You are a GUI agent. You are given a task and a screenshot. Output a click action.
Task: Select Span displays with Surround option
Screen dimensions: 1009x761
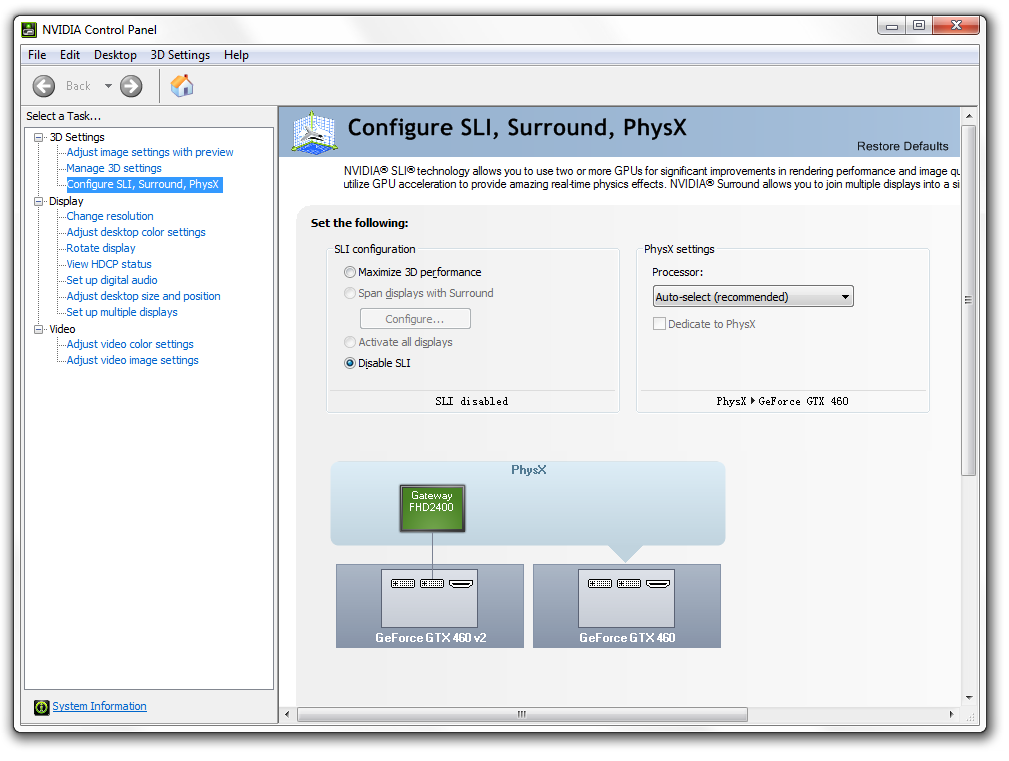[x=350, y=293]
